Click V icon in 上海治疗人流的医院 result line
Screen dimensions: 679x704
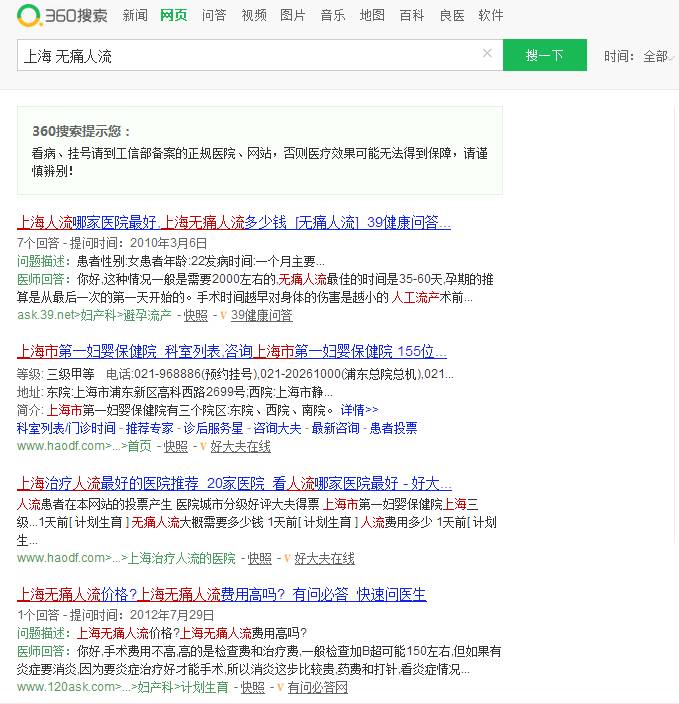pyautogui.click(x=287, y=559)
